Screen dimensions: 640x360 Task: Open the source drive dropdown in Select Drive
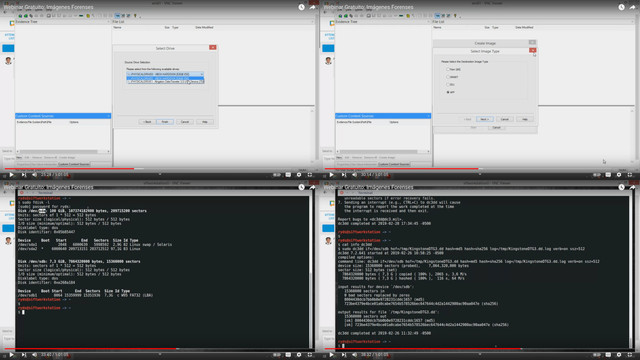165,74
